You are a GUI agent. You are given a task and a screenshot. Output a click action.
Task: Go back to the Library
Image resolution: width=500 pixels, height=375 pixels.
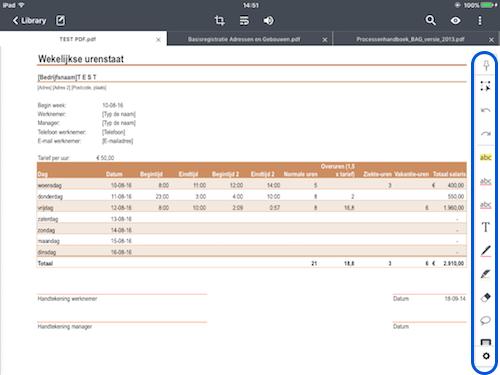point(29,21)
